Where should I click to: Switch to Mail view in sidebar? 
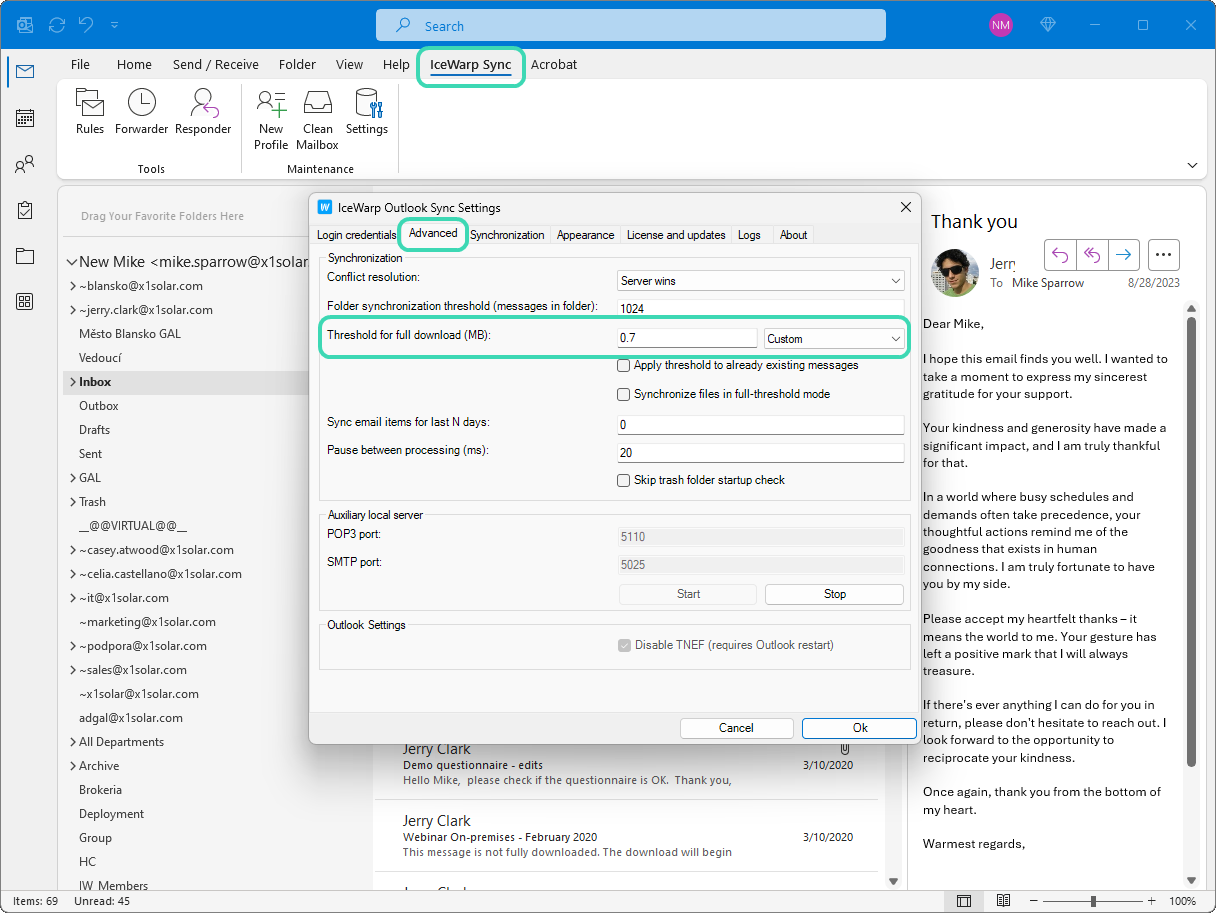25,71
